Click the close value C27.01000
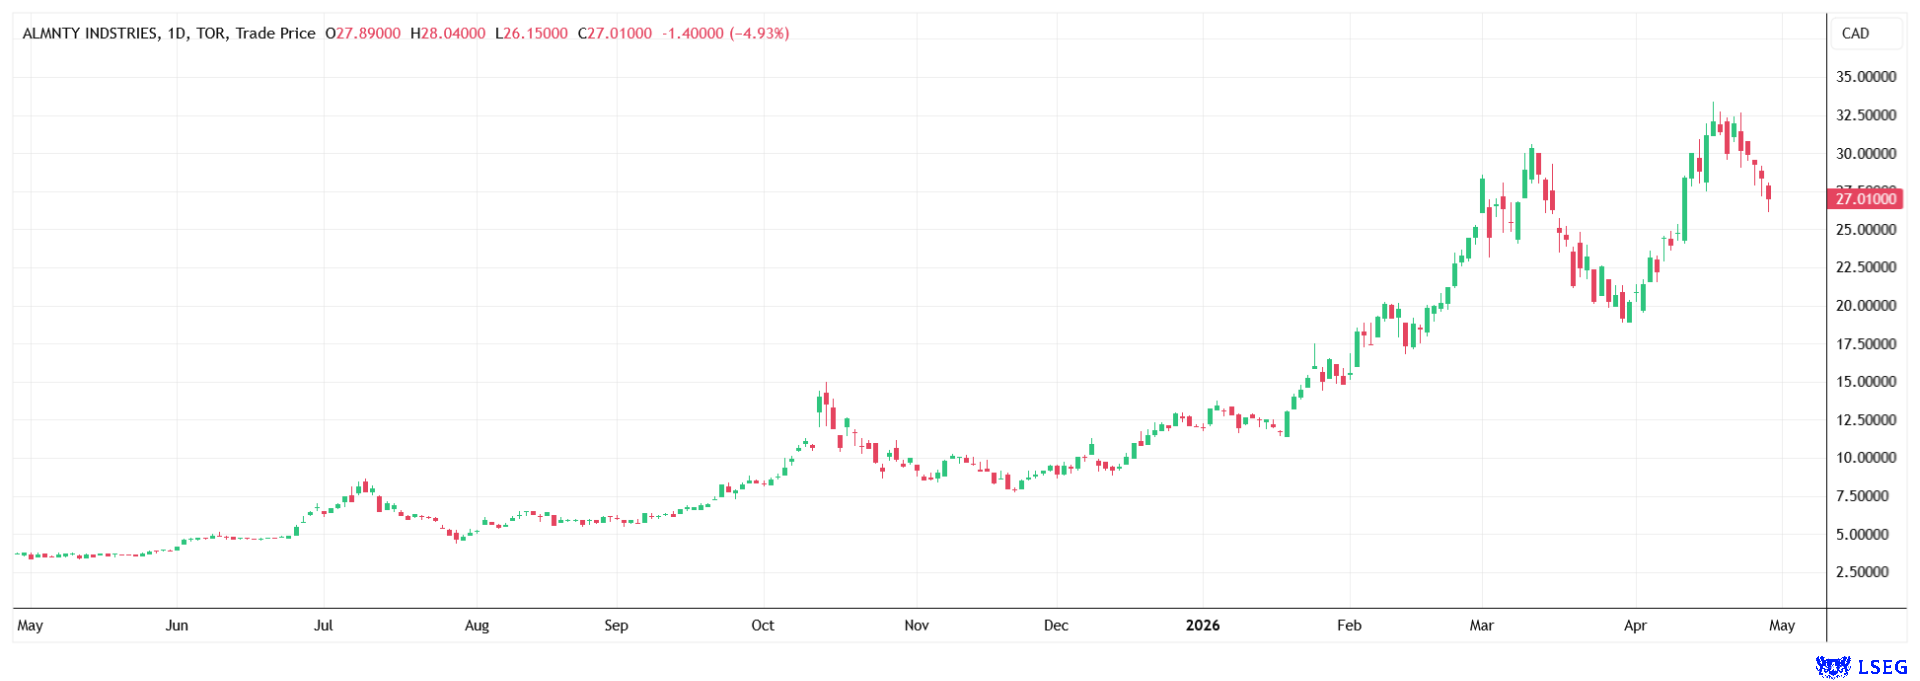 click(615, 33)
